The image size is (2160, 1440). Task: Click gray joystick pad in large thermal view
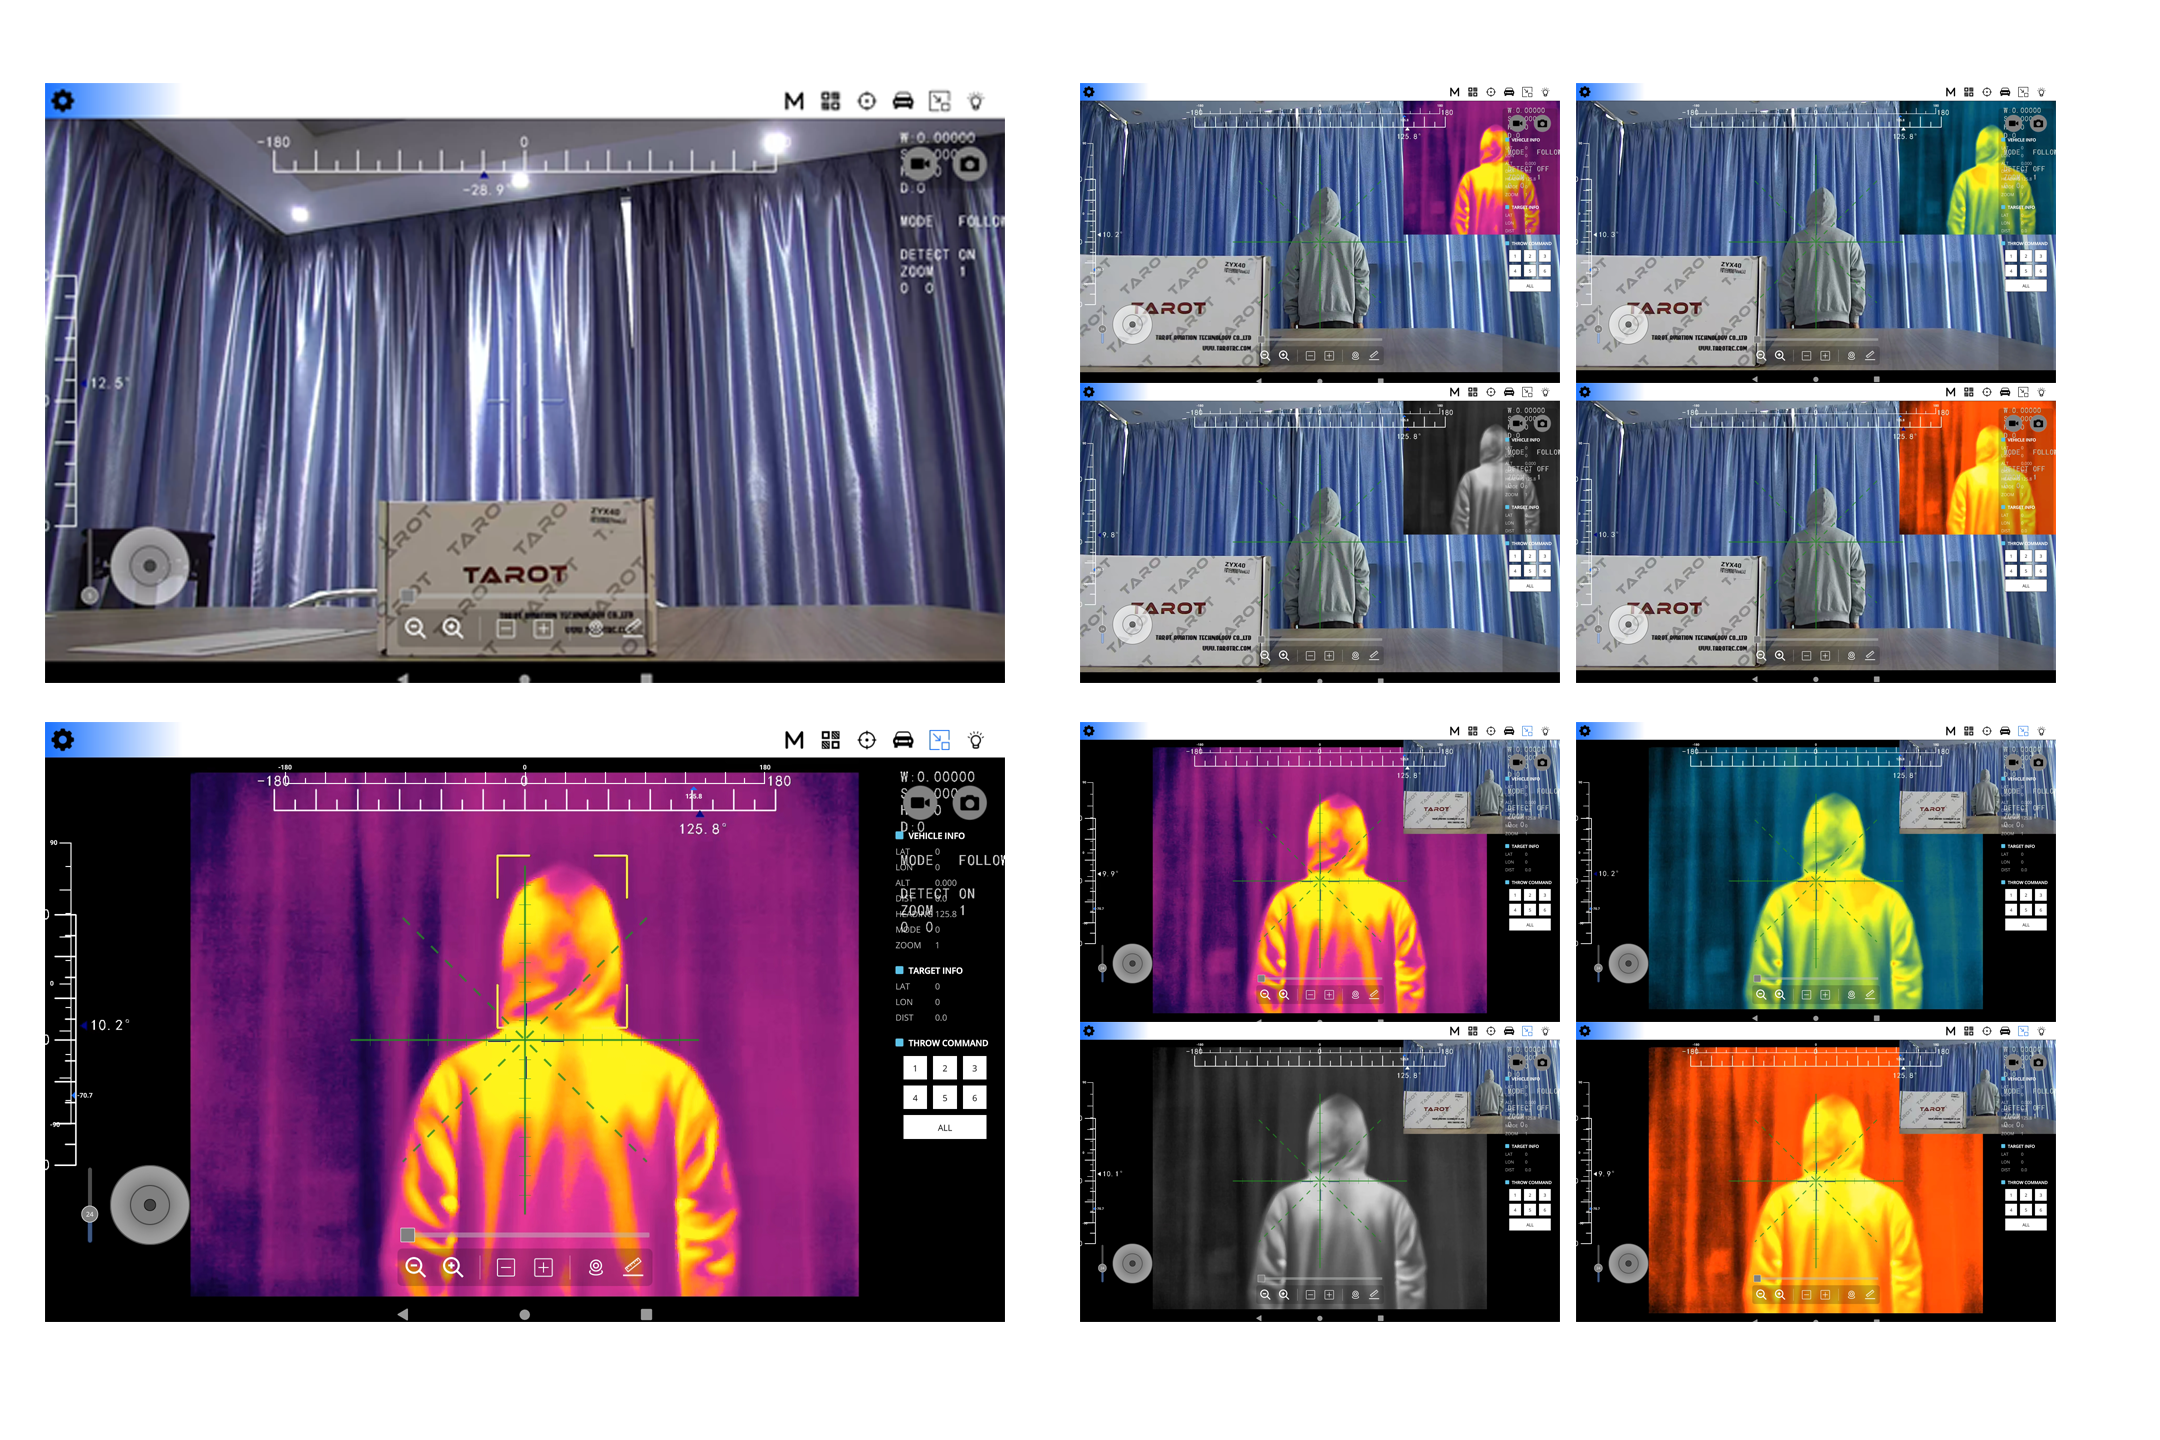point(150,1205)
